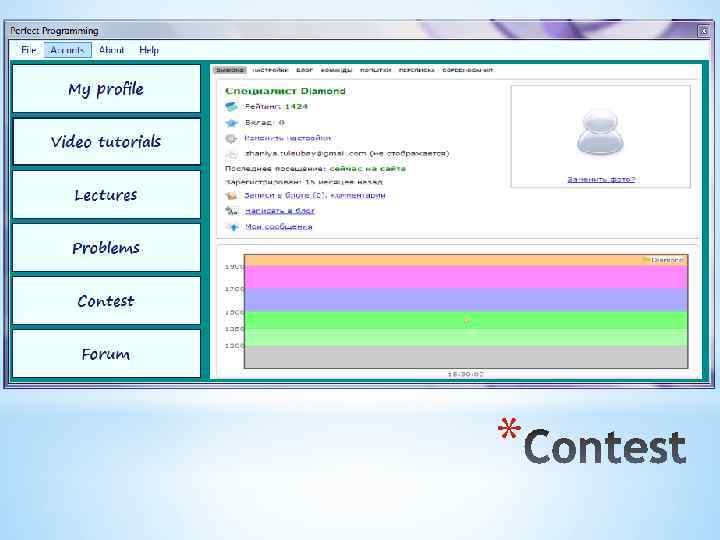Open the Accounts menu
The image size is (720, 540).
pos(68,50)
